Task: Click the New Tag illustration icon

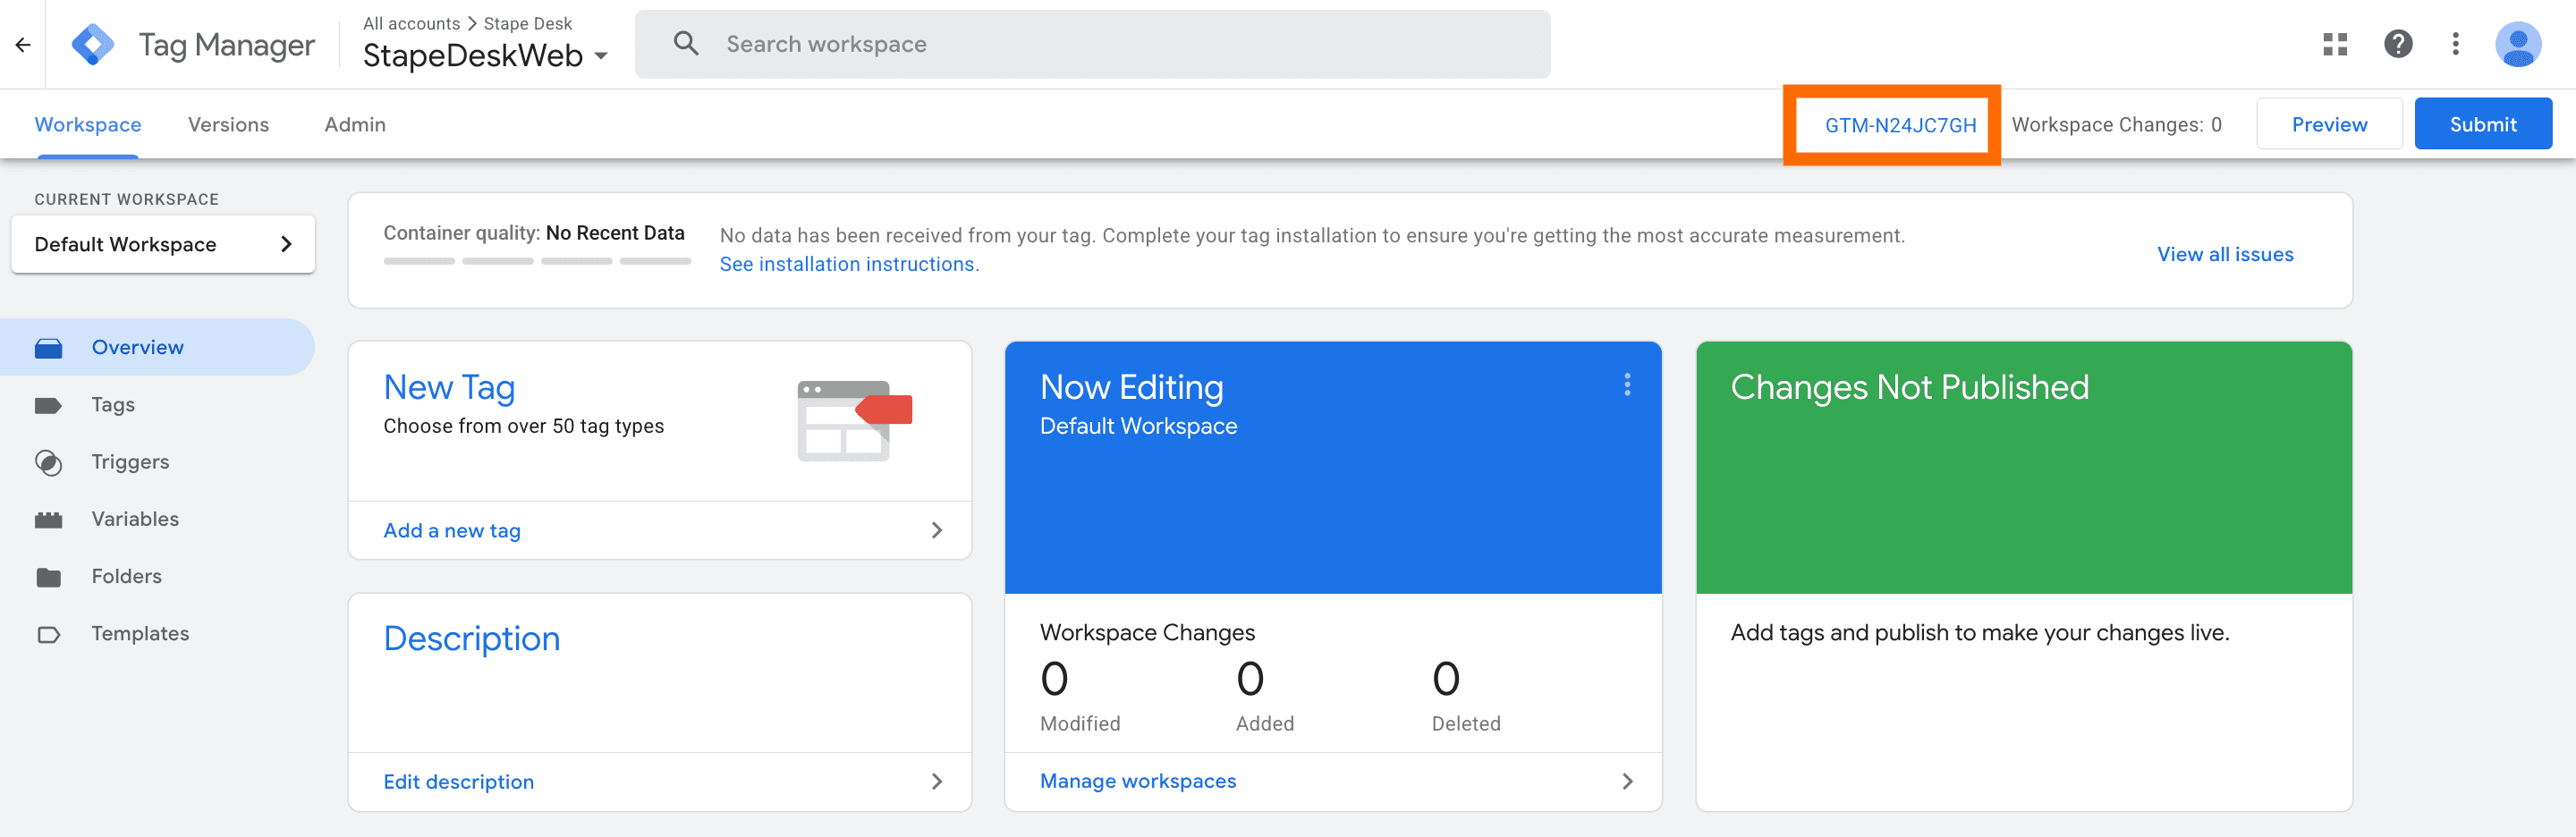Action: [x=855, y=420]
